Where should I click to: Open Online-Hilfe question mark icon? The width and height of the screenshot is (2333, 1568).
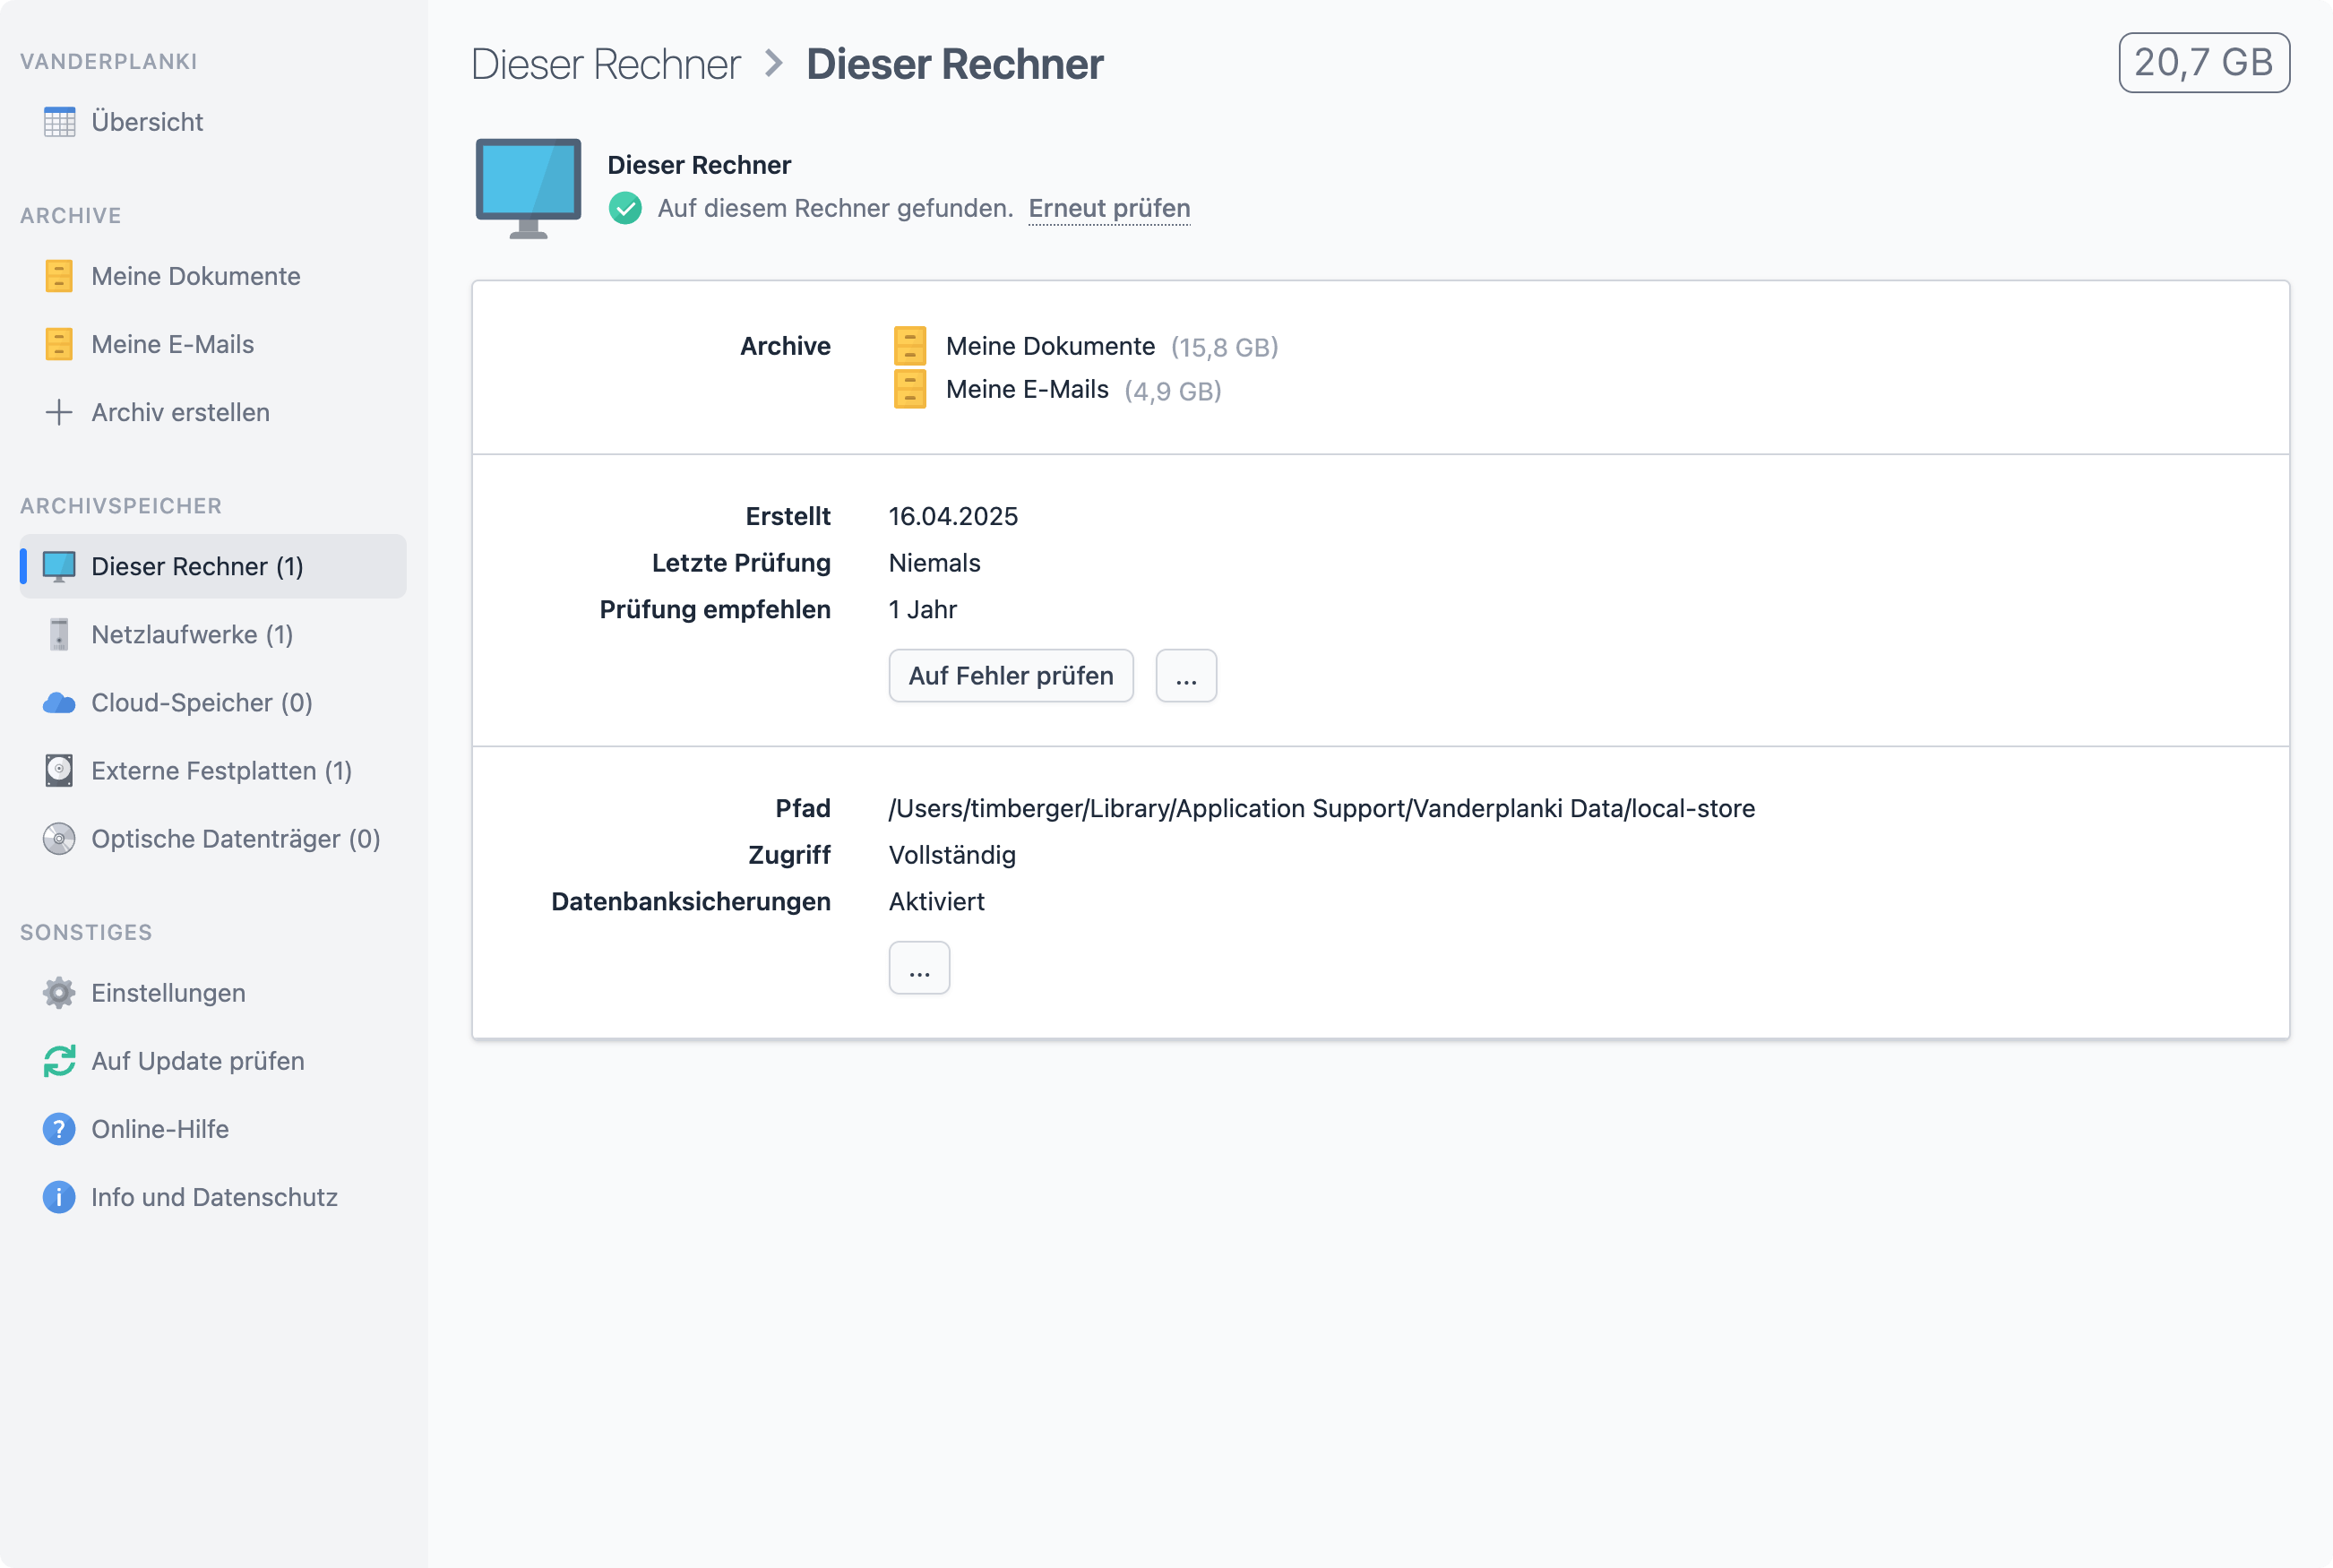pyautogui.click(x=59, y=1129)
